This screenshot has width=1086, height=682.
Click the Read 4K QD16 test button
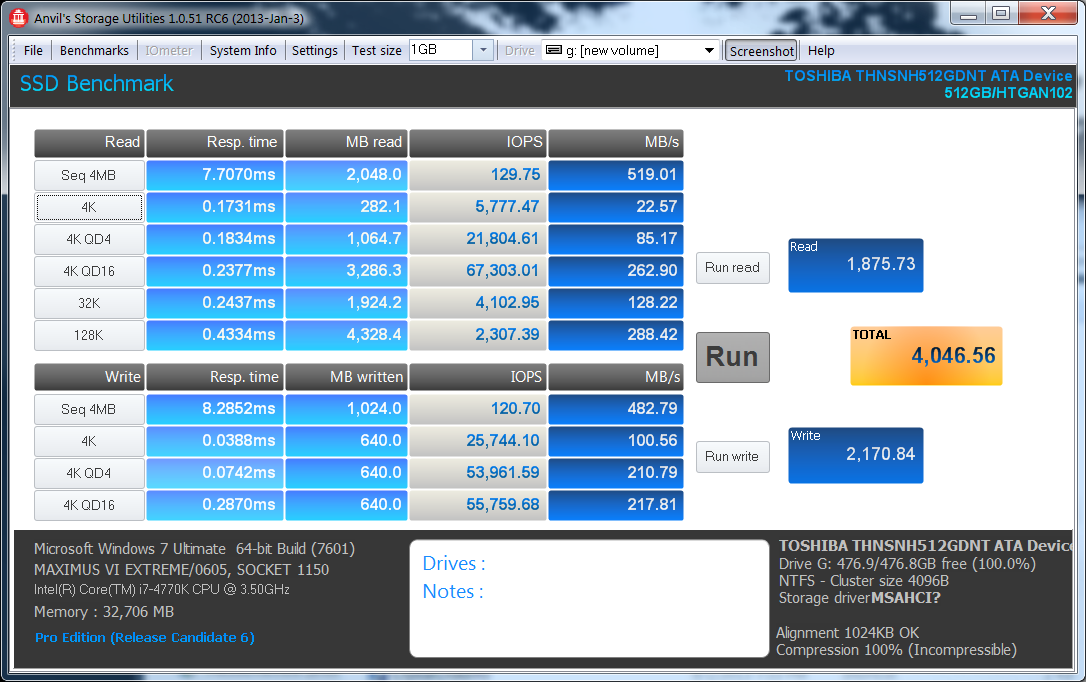coord(89,271)
